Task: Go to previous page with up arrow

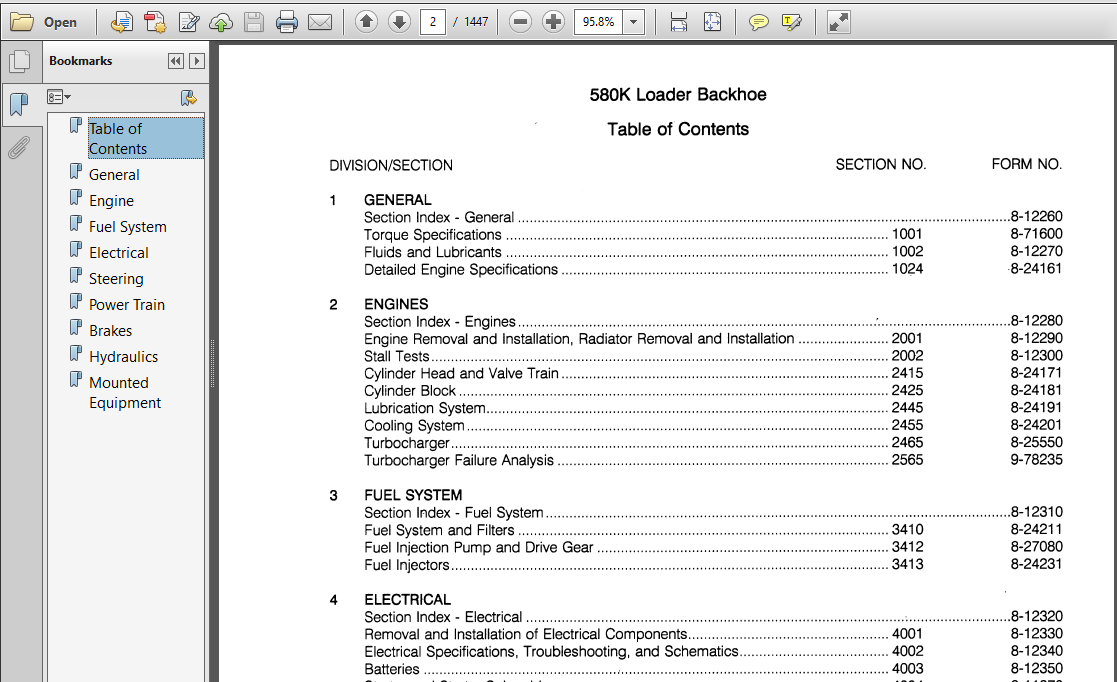Action: click(366, 22)
